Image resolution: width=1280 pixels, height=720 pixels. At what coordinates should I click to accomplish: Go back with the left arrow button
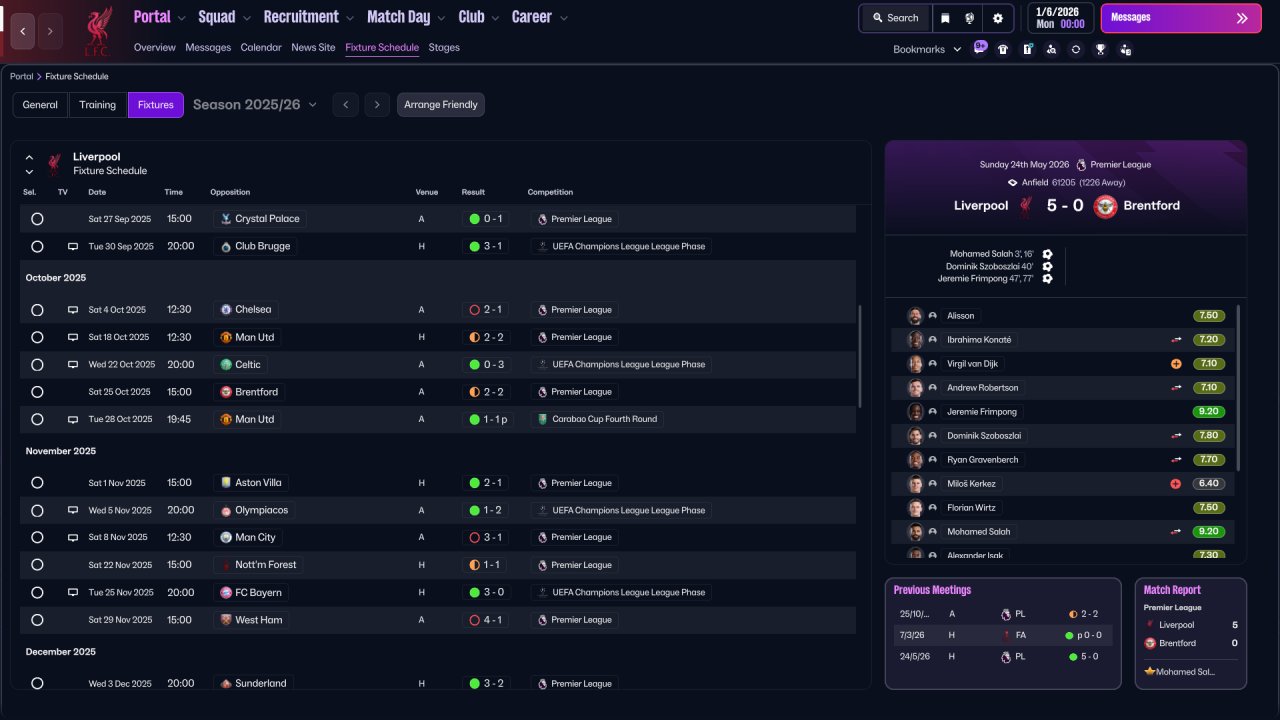pos(22,31)
